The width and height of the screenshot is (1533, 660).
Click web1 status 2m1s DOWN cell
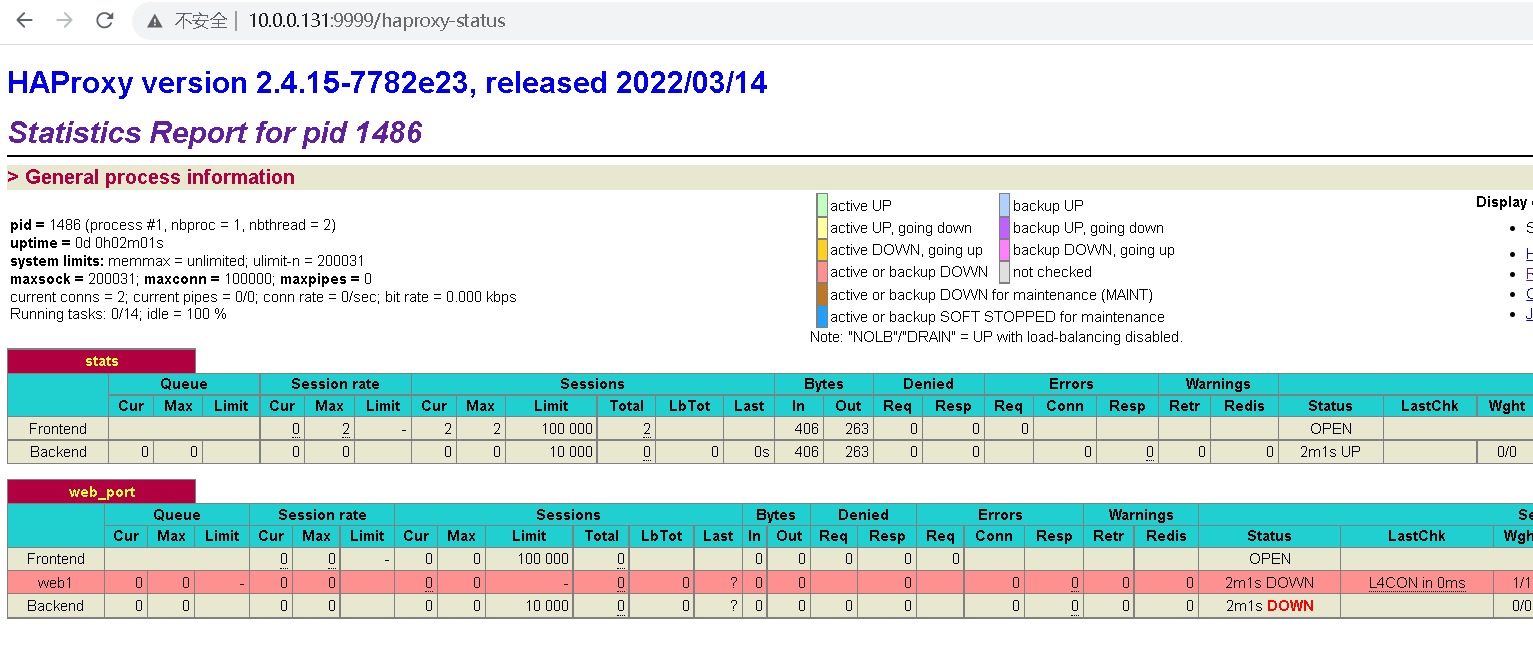point(1270,583)
